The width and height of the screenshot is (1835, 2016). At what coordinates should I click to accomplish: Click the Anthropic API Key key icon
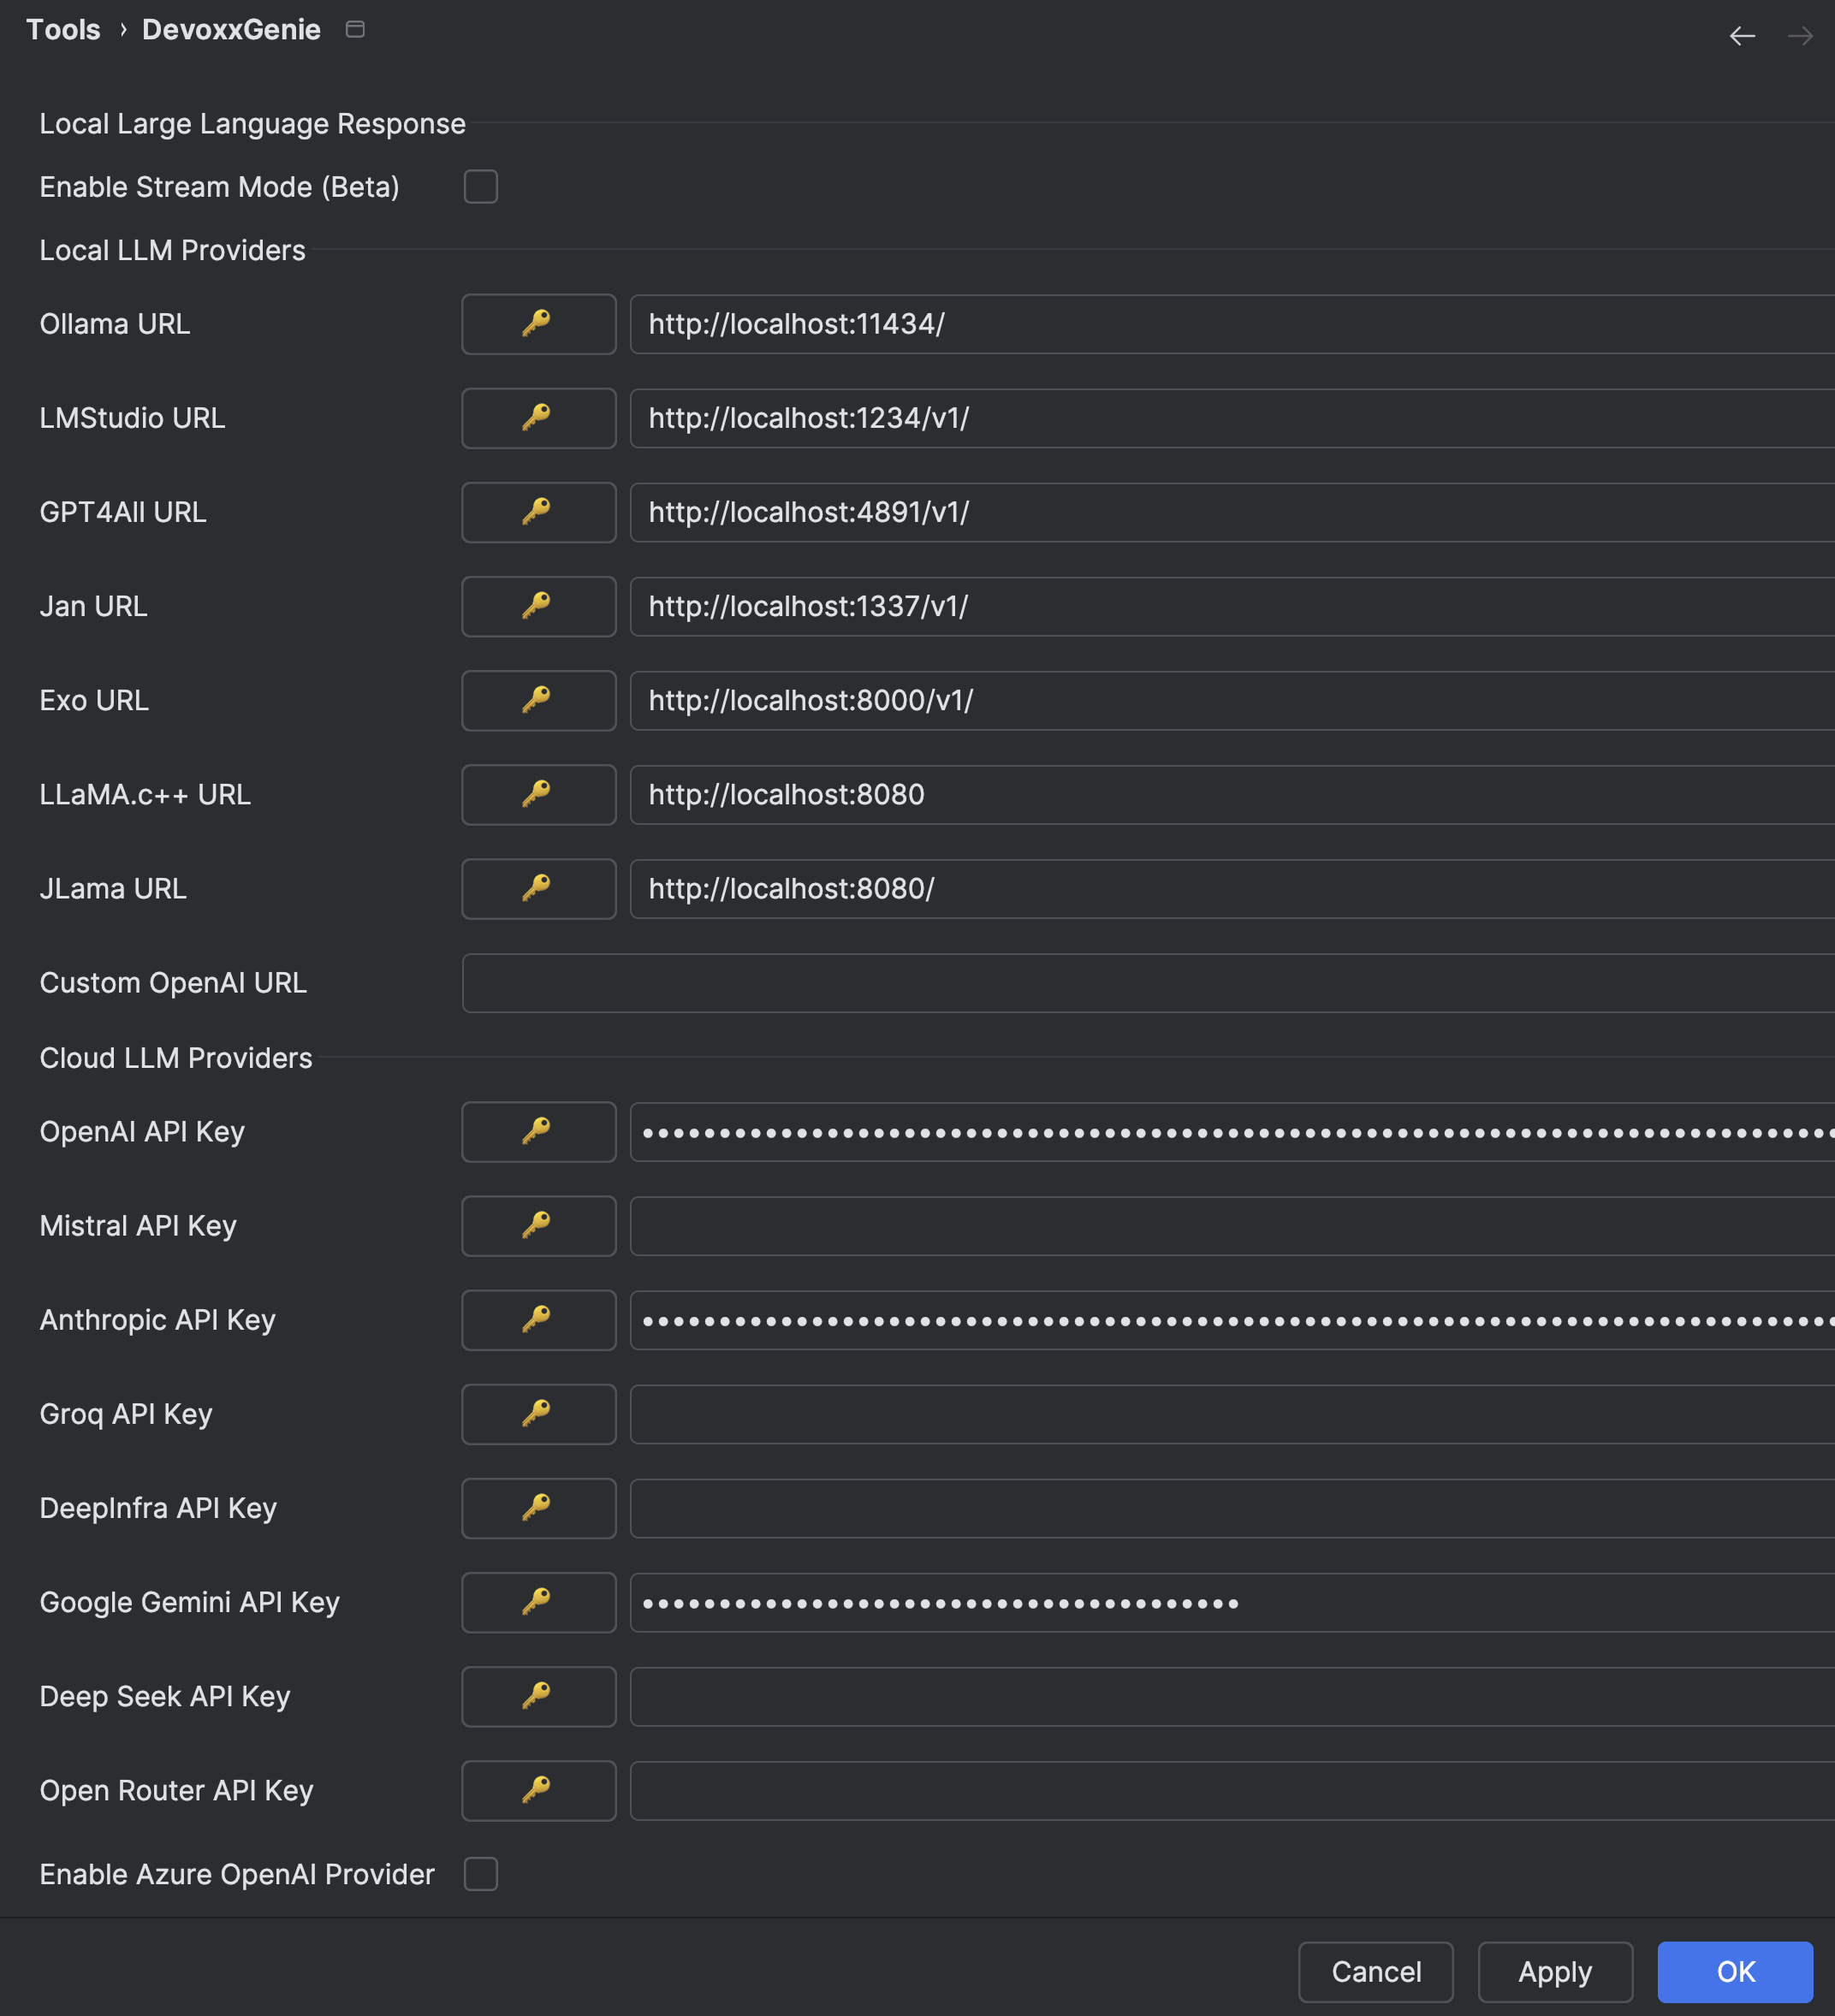click(538, 1320)
